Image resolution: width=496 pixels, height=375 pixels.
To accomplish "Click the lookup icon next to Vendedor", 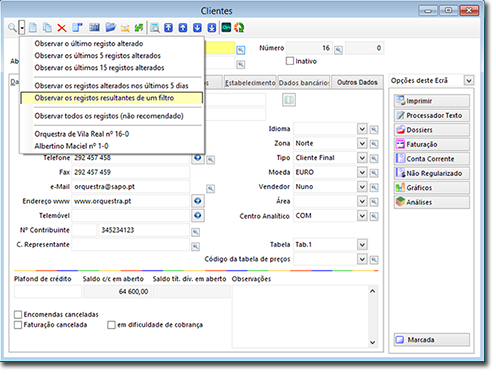I will tap(374, 187).
